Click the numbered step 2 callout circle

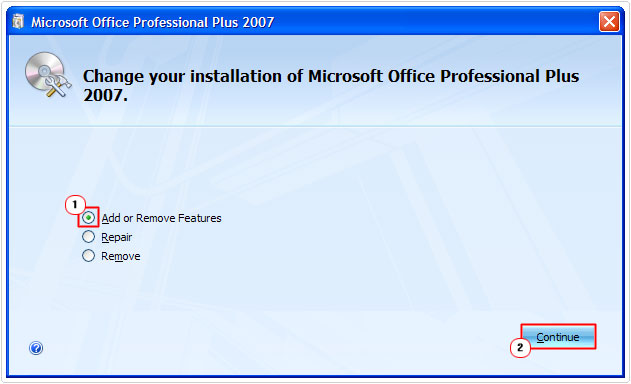pos(520,347)
